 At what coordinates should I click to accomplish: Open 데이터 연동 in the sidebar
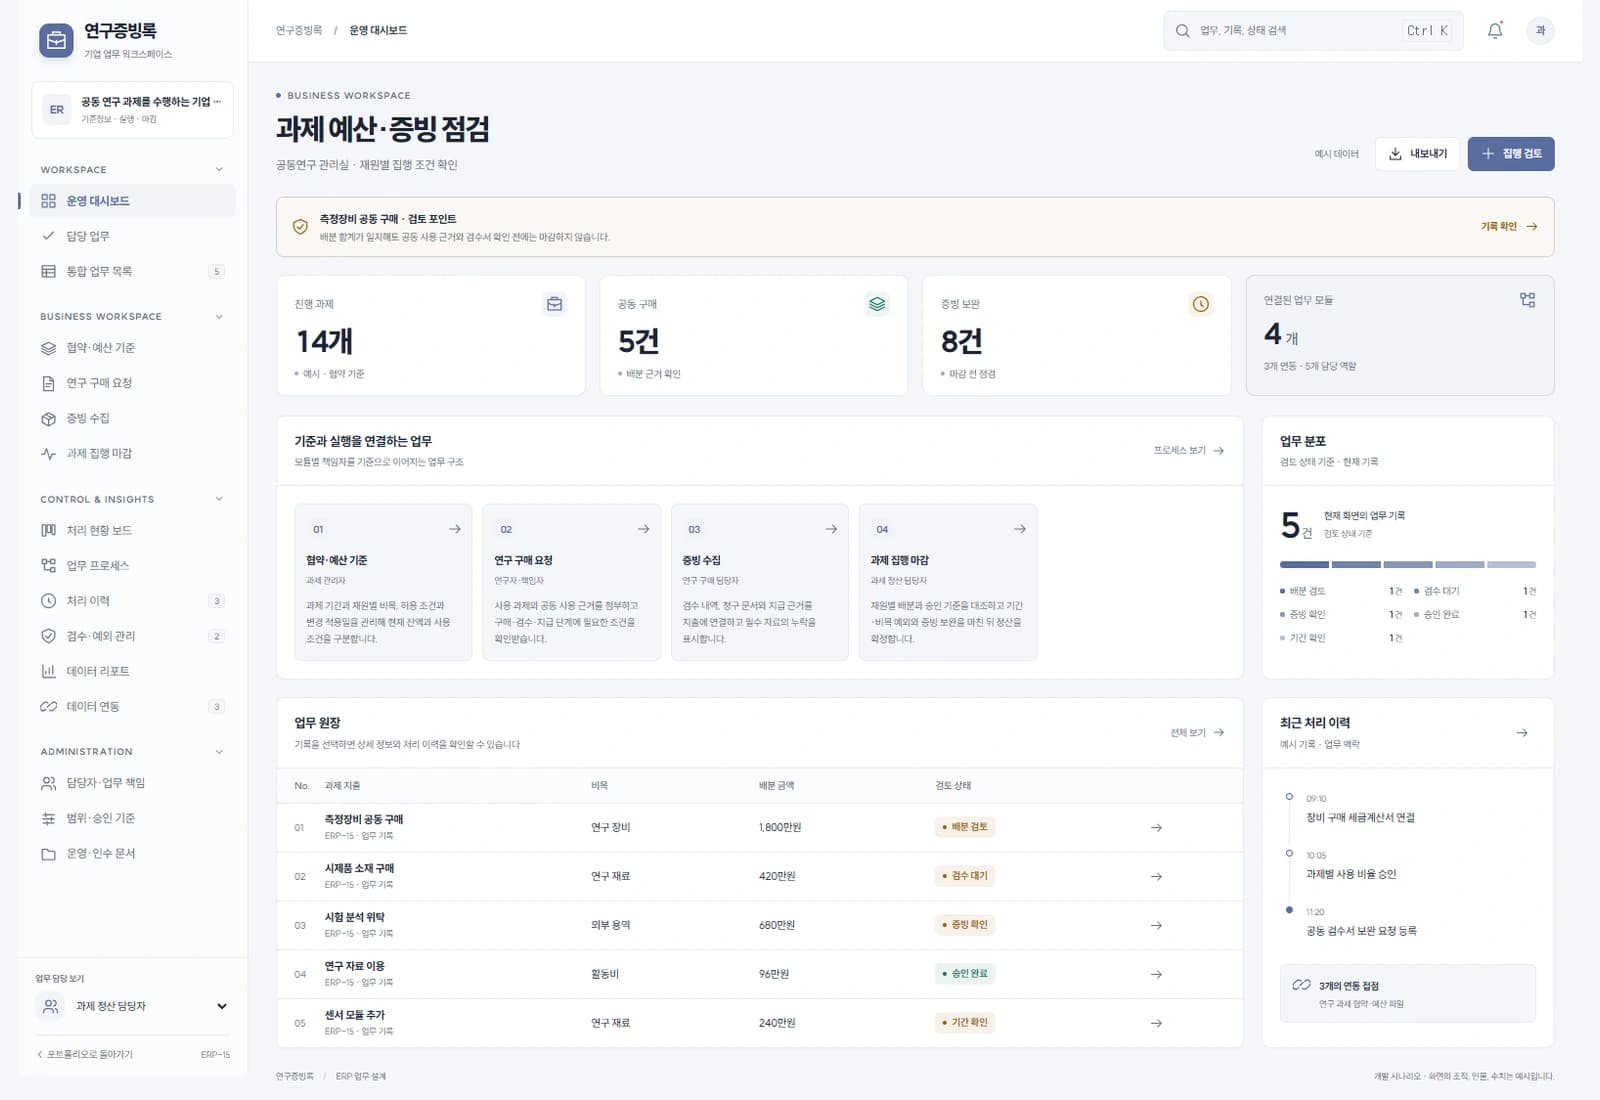[133, 707]
